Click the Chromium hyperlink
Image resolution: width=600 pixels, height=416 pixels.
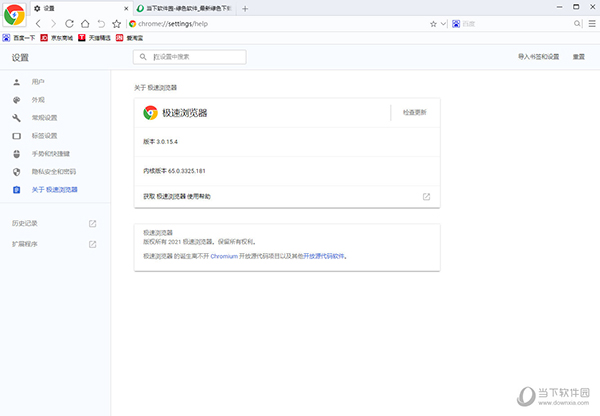(224, 256)
